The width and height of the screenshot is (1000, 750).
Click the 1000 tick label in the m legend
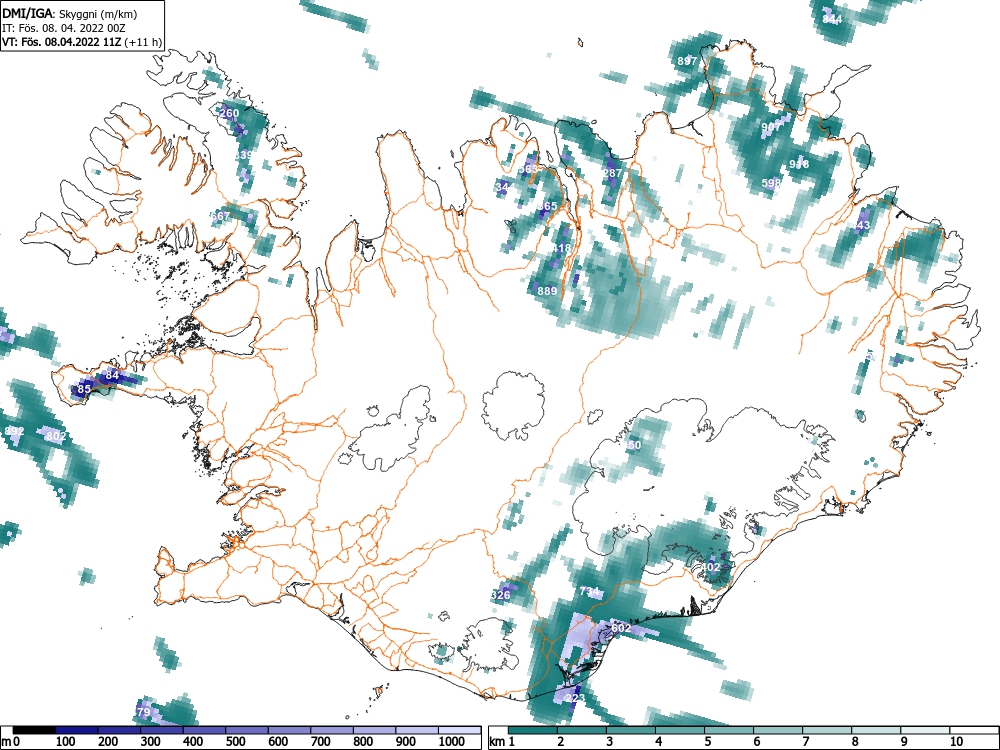pos(452,742)
